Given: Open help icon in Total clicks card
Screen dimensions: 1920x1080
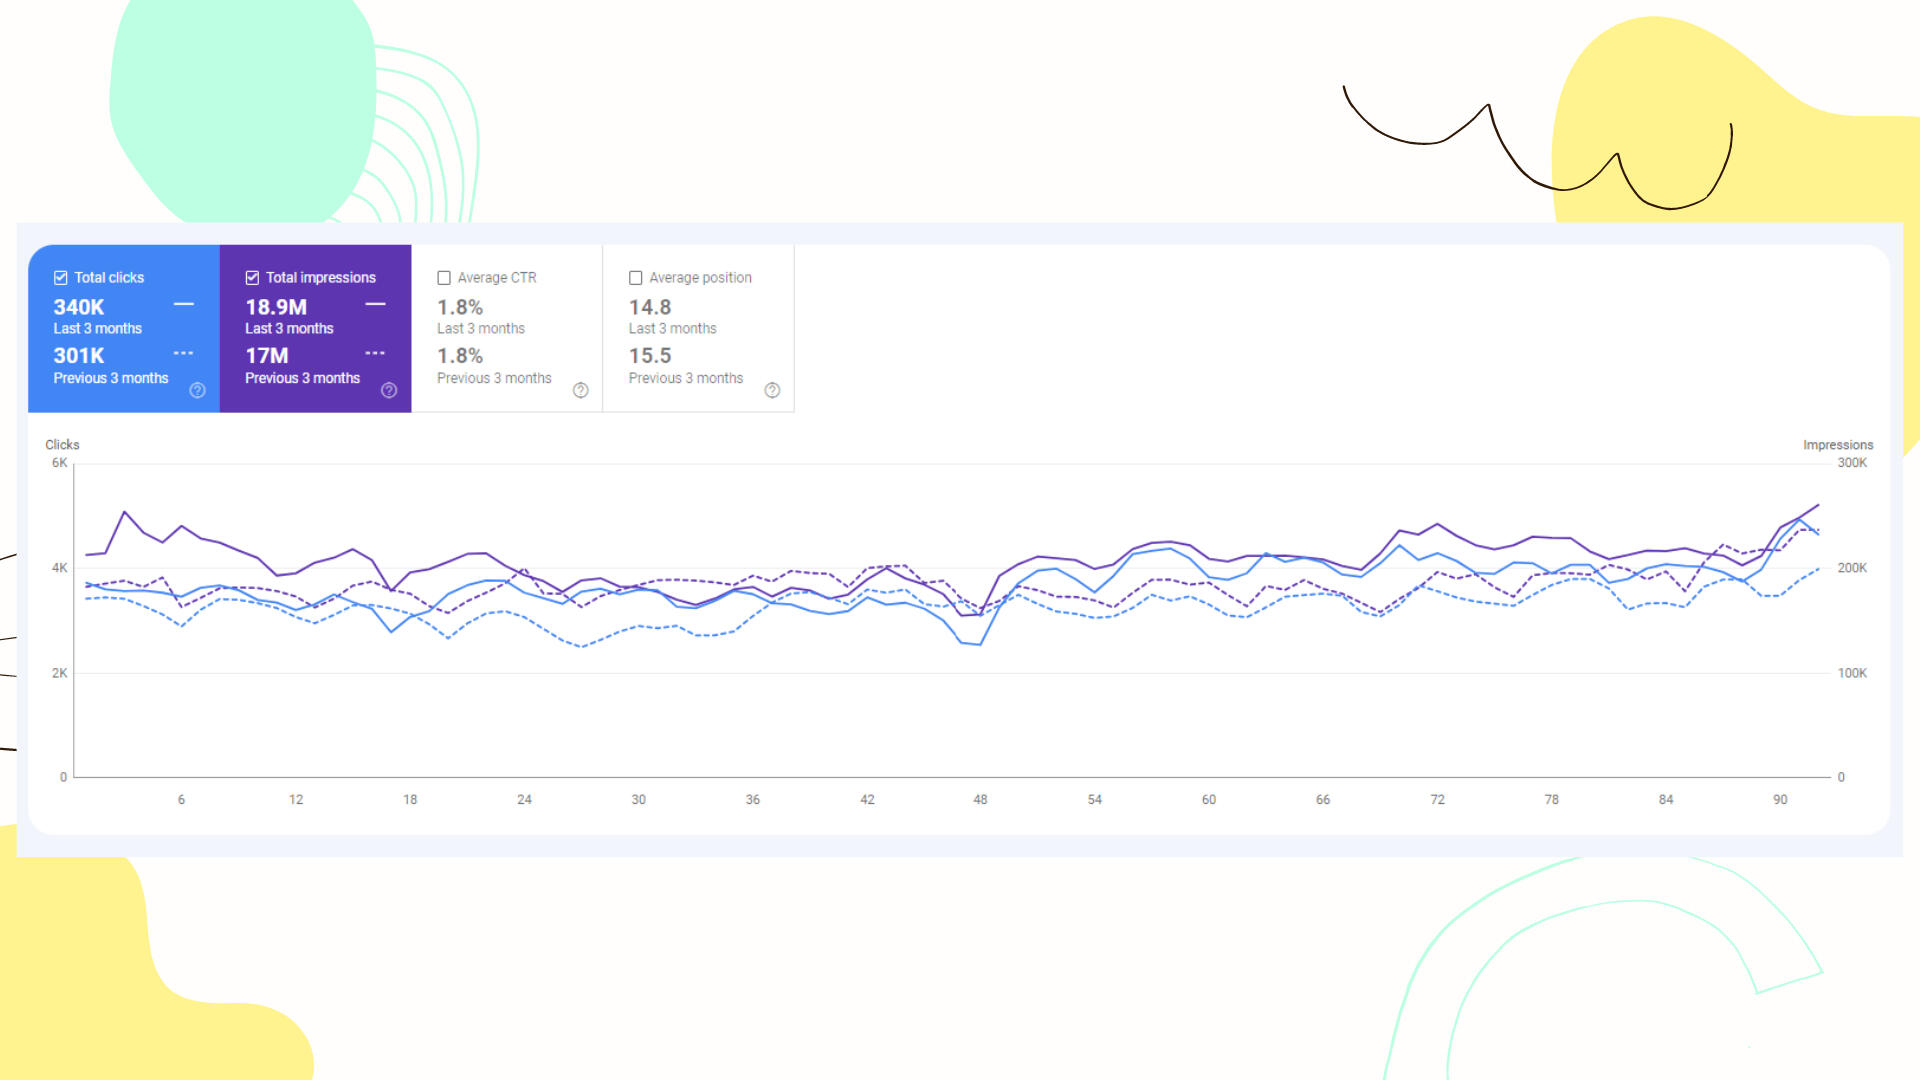Looking at the screenshot, I should click(198, 391).
